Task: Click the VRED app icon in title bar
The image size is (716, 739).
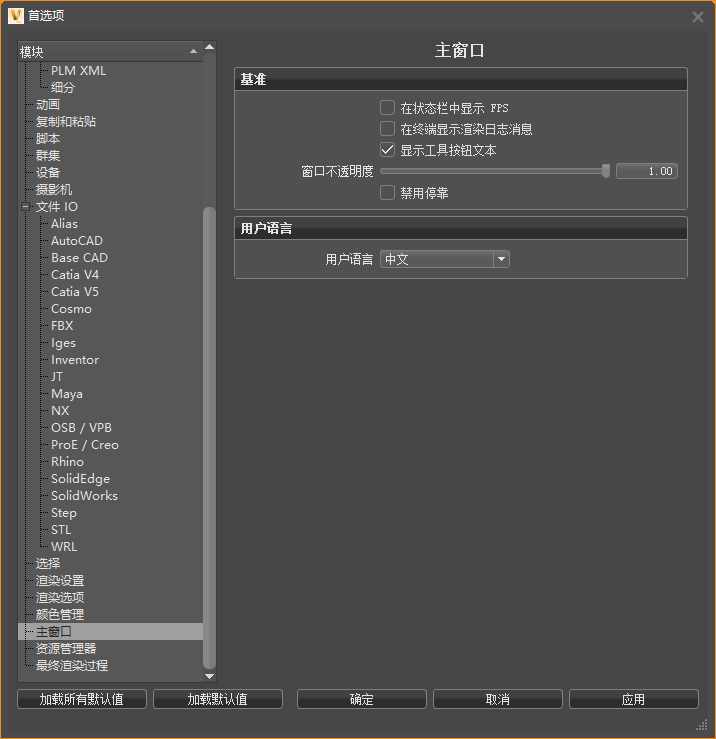Action: coord(16,16)
